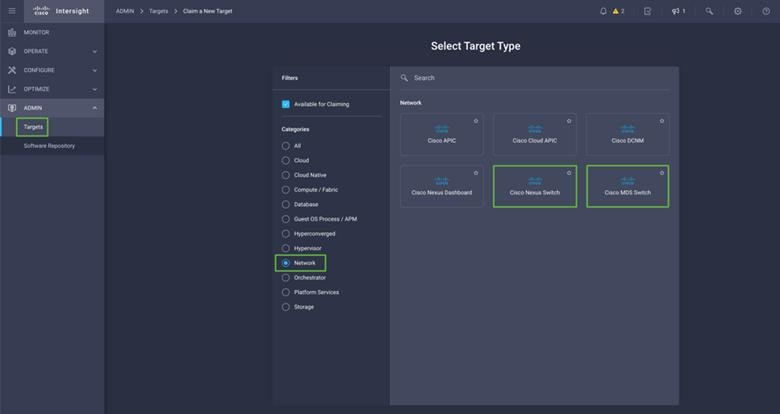Select Guest OS Process / APM
The image size is (780, 414).
[x=286, y=219]
